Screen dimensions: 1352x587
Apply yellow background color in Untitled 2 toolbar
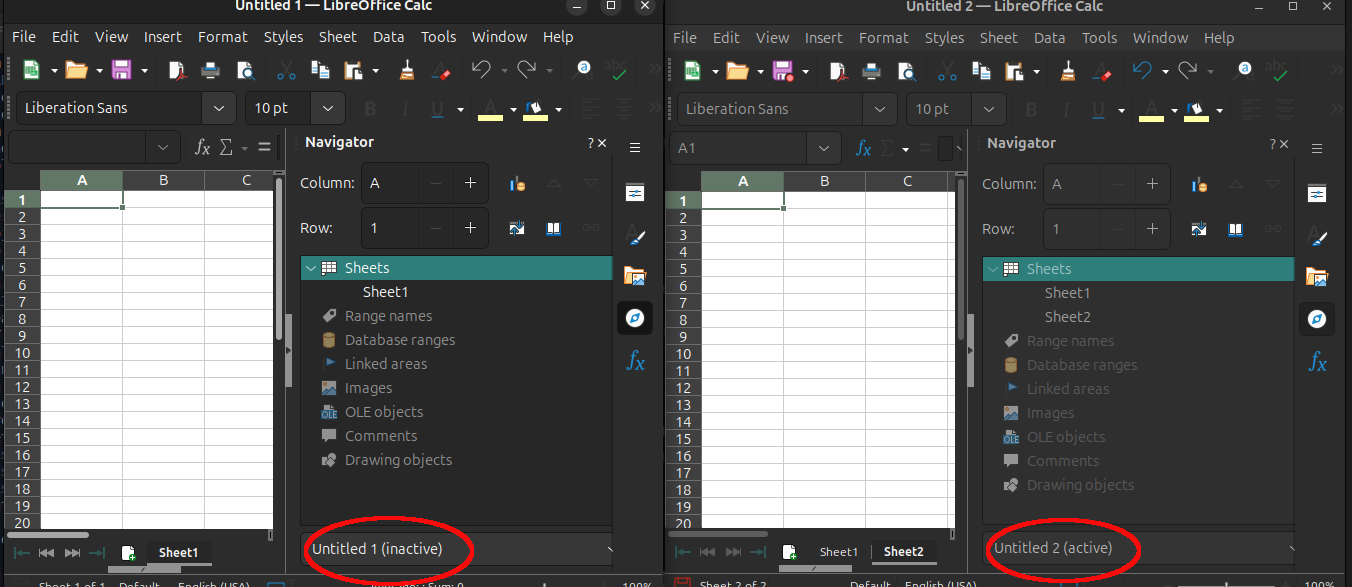tap(1195, 109)
